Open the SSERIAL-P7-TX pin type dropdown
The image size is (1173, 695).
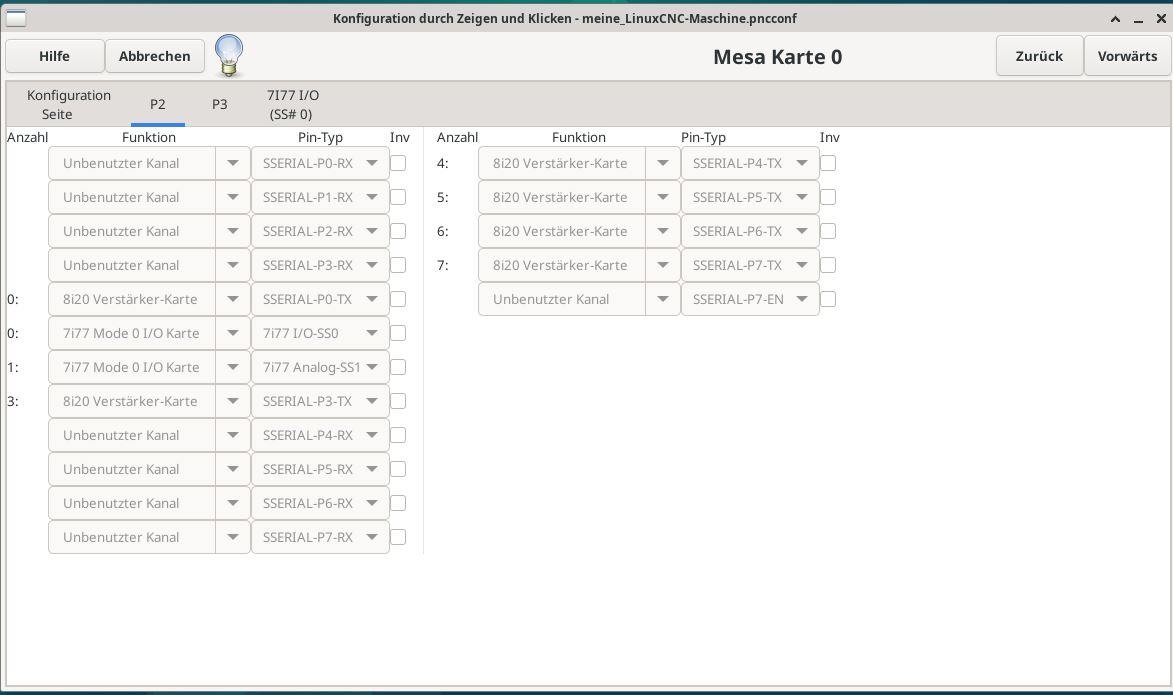click(x=750, y=265)
